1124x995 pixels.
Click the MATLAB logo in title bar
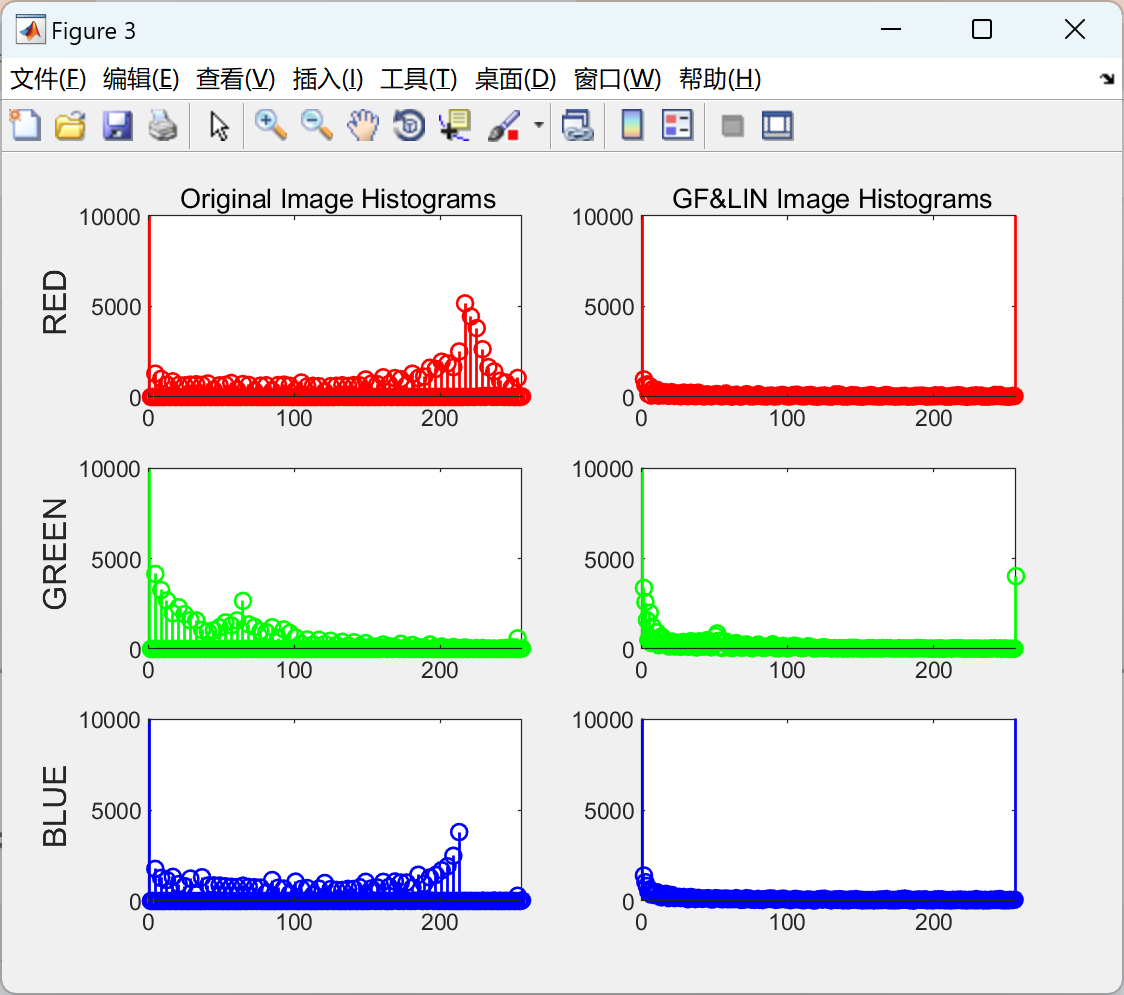[30, 30]
